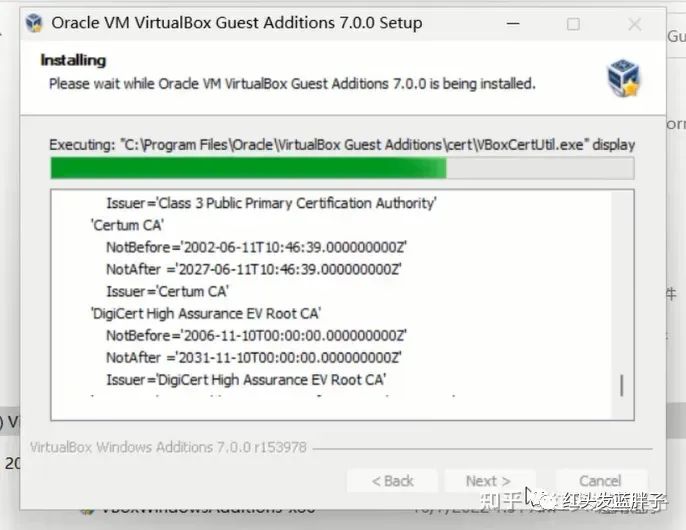Select the 'Certum CA' certificate name line

127,225
